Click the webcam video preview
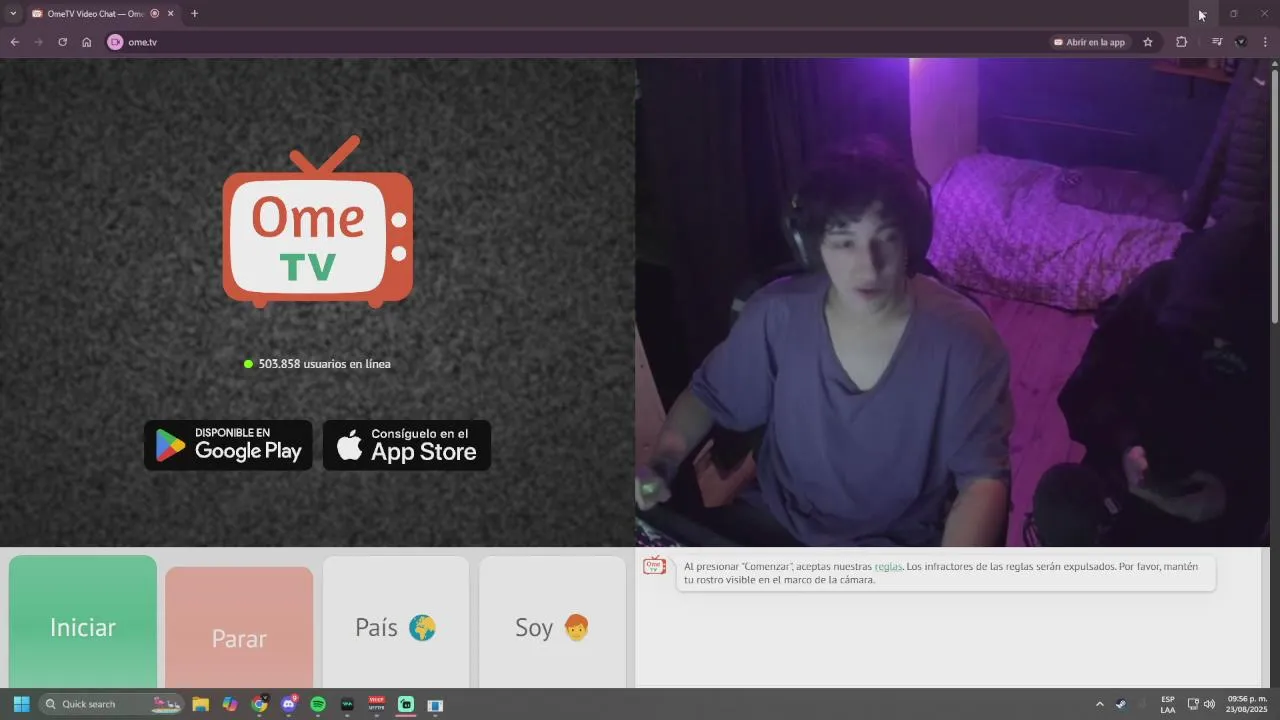This screenshot has height=720, width=1280. click(x=952, y=302)
